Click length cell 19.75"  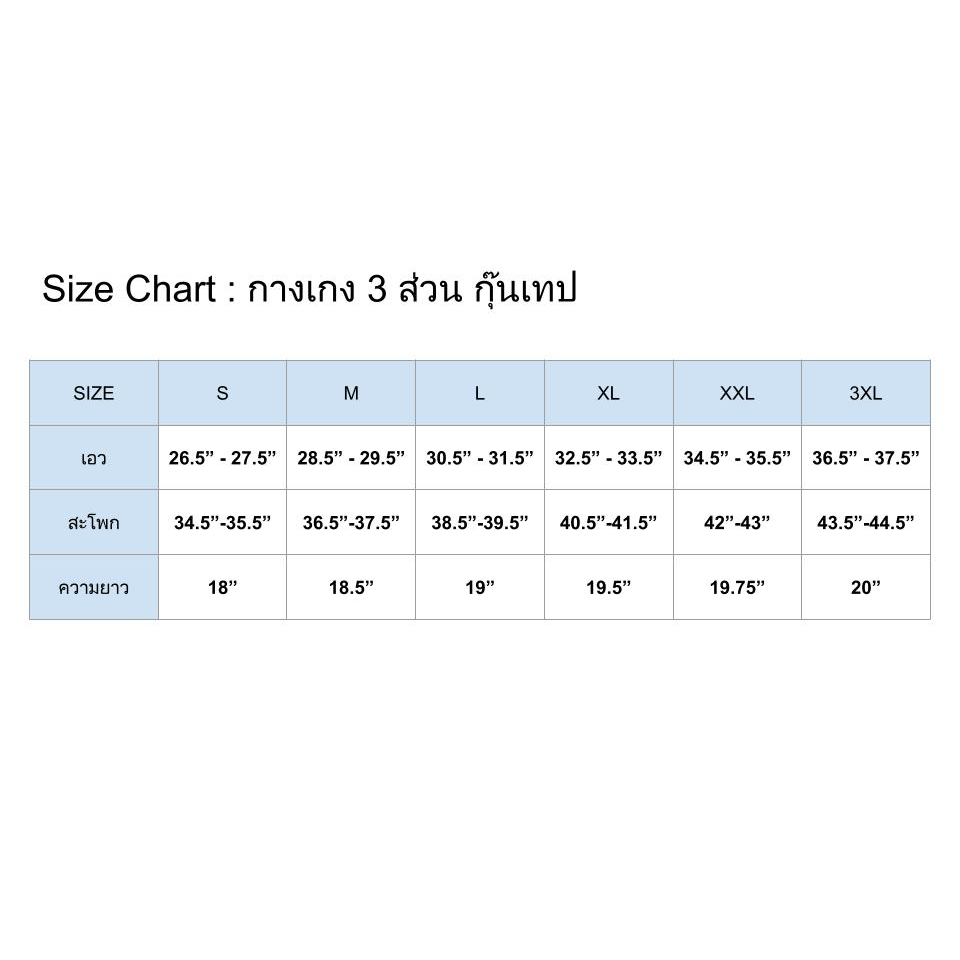coord(737,588)
